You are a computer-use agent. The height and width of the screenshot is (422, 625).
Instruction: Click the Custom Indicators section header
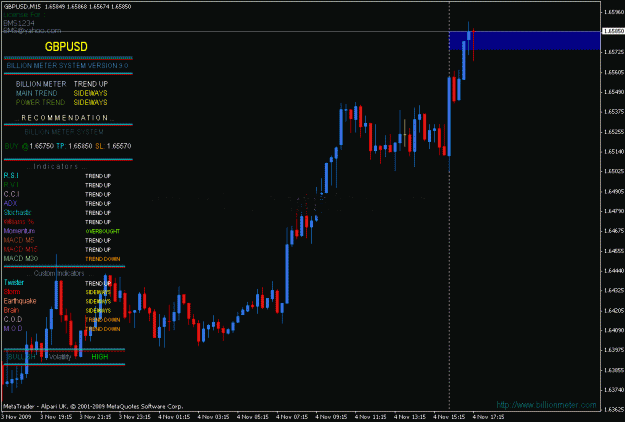click(x=60, y=273)
